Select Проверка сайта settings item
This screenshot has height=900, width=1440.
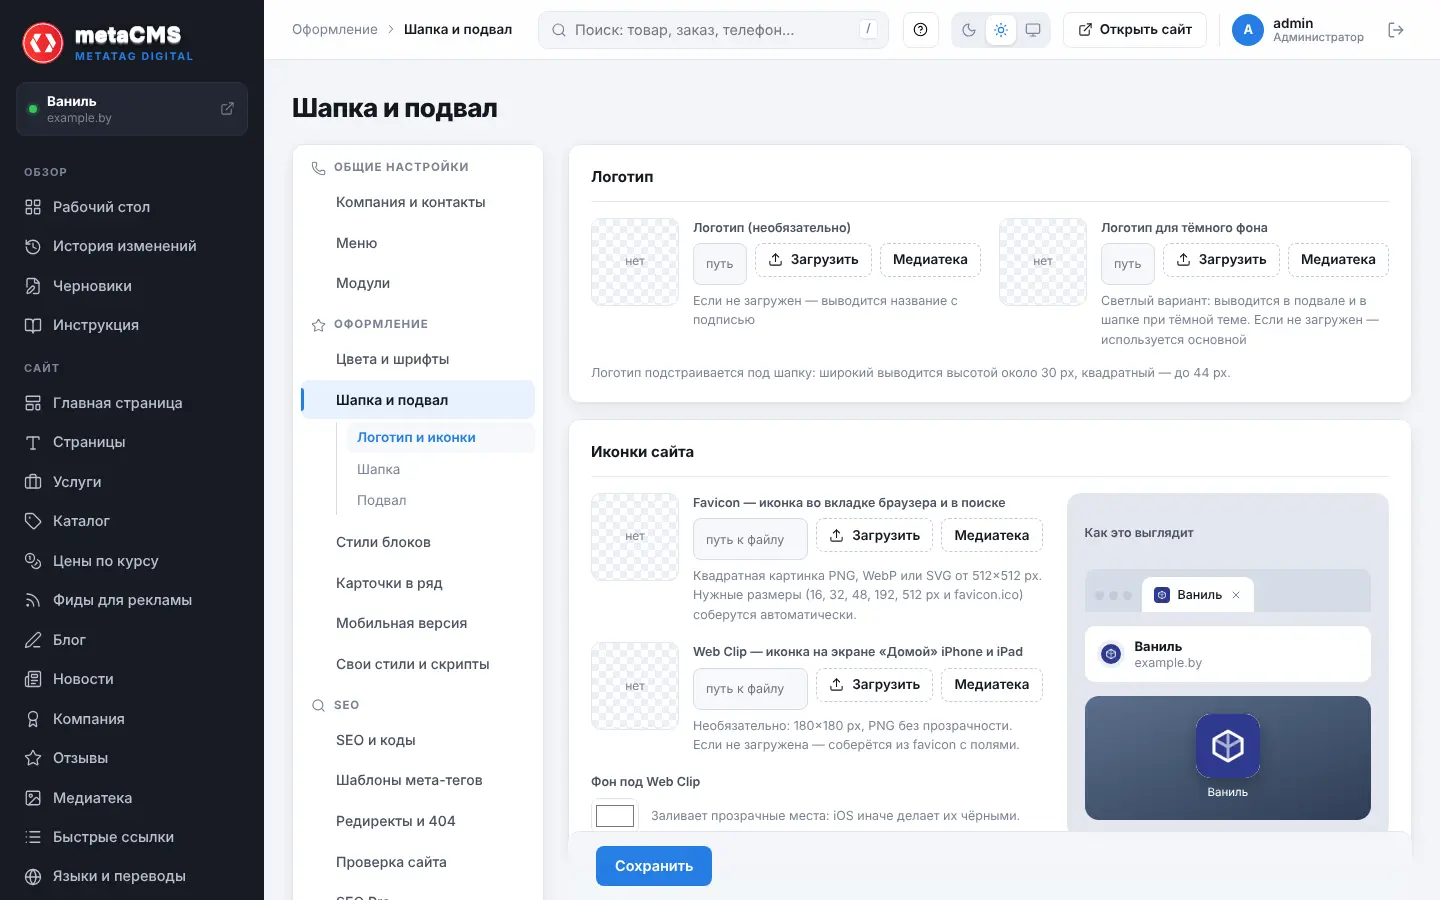(418, 862)
